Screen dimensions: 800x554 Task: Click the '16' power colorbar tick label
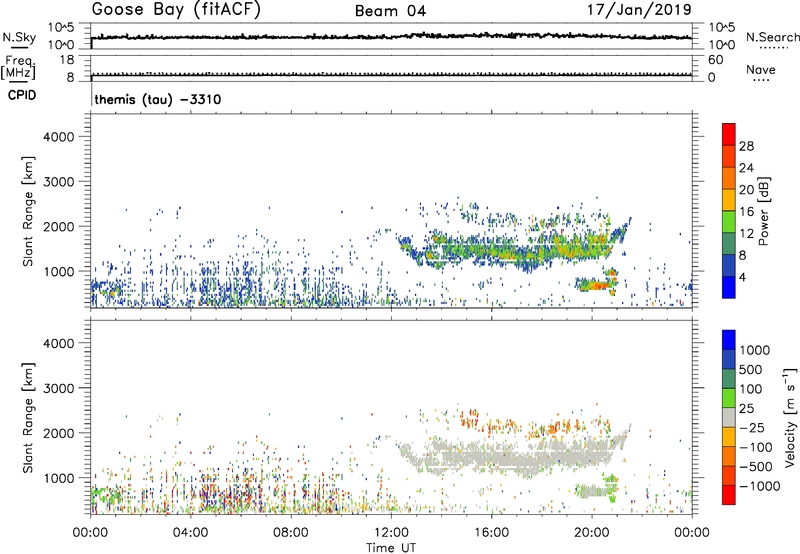coord(746,212)
